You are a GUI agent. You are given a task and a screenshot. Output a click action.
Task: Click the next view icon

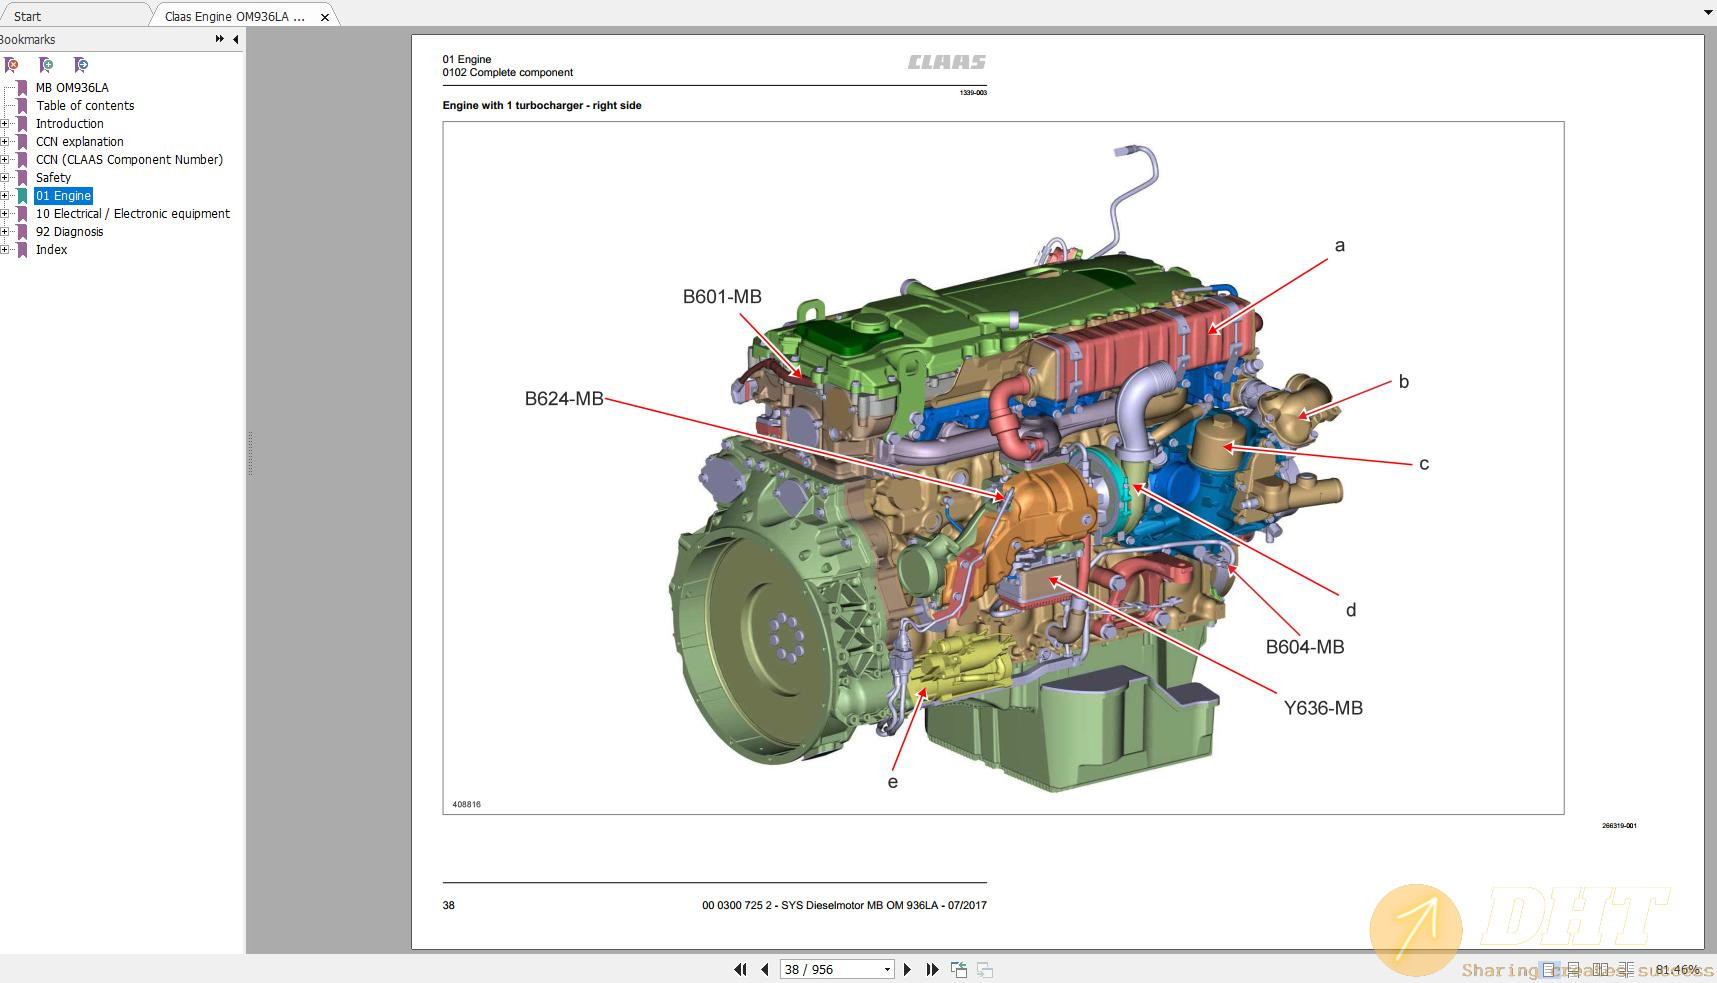point(985,969)
